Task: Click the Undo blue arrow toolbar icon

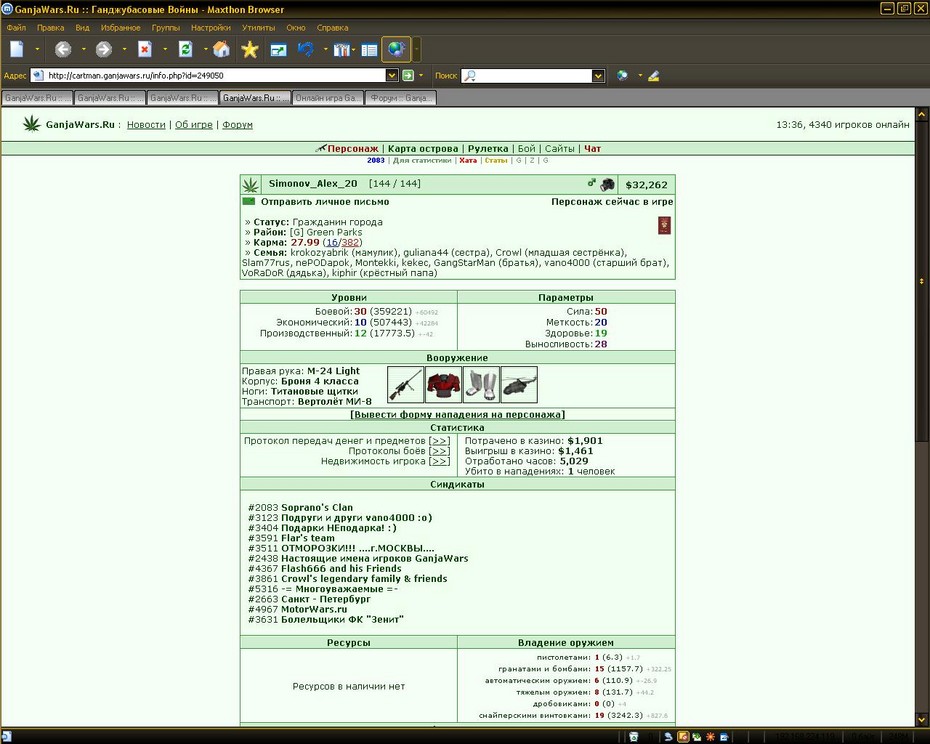Action: tap(305, 49)
